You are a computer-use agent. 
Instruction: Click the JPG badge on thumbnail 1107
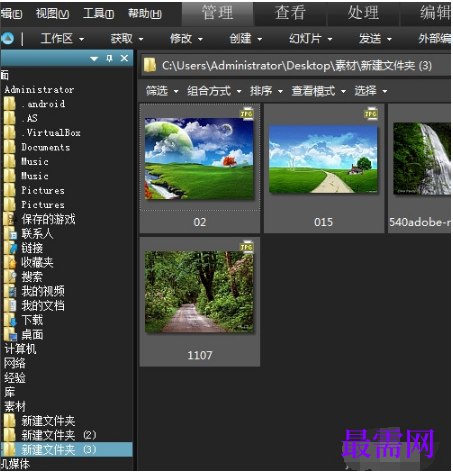(247, 247)
